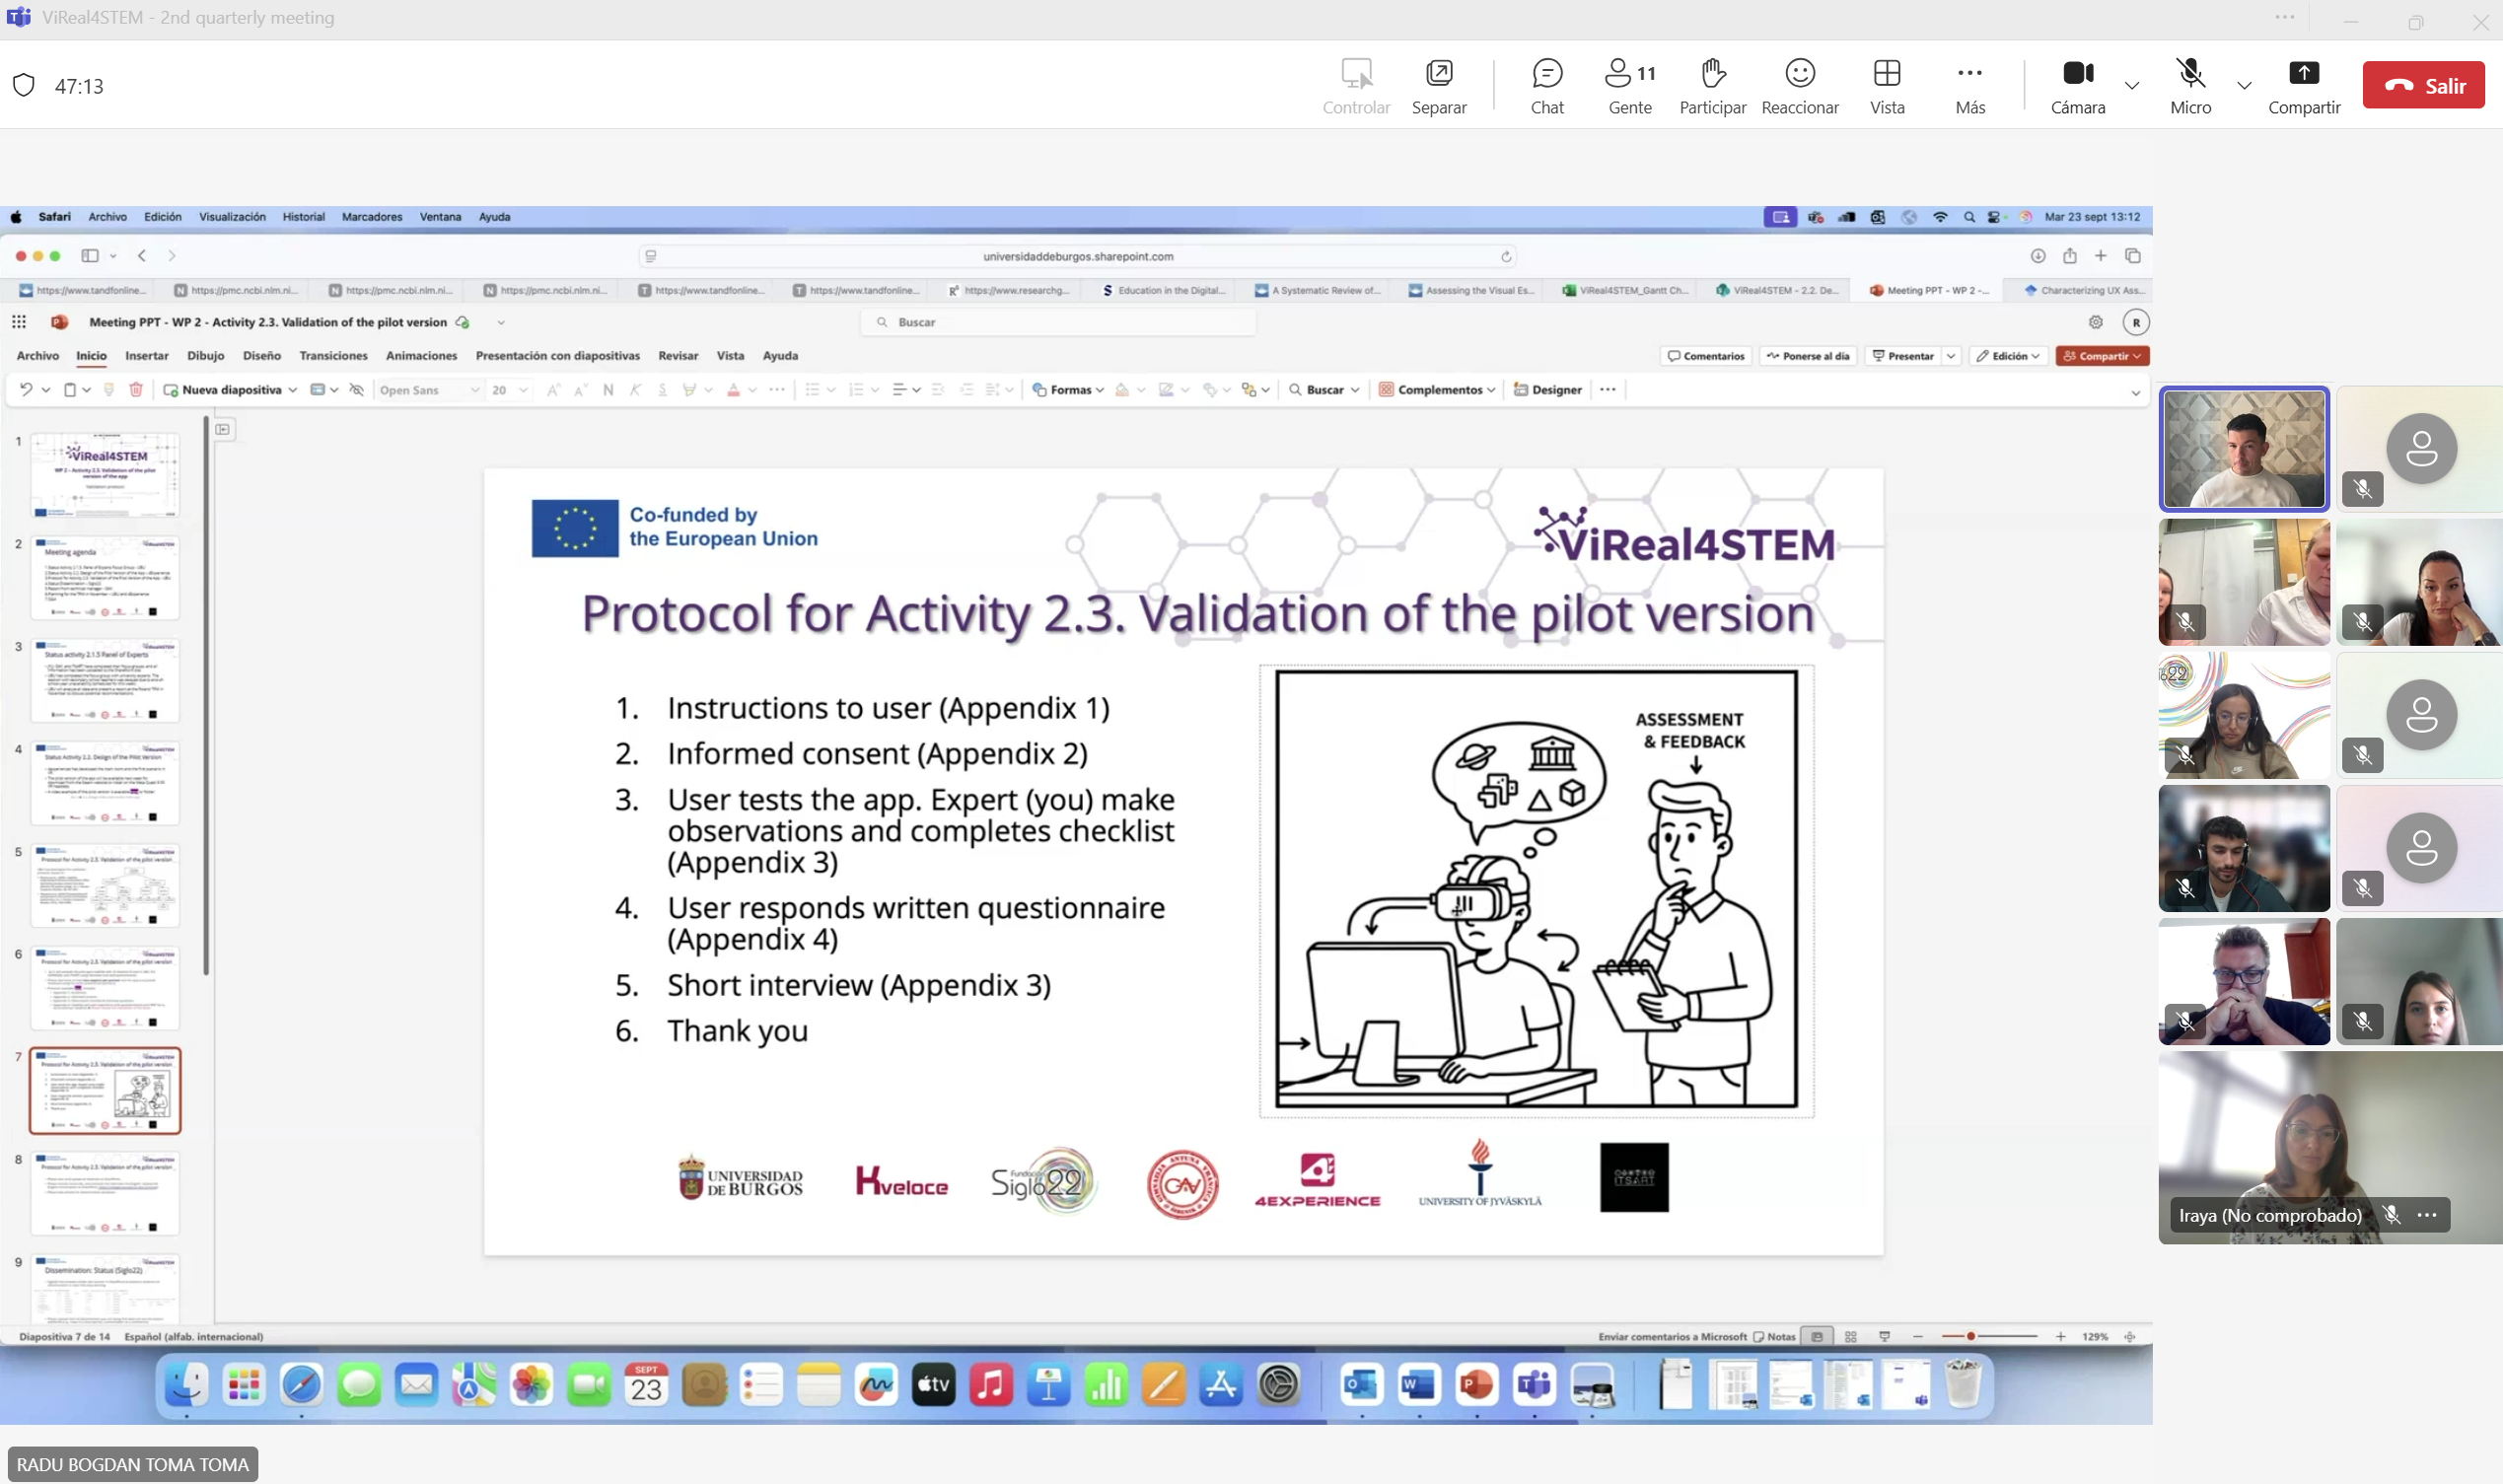Expand the Micro device options arrow
This screenshot has height=1484, width=2503.
[2243, 86]
